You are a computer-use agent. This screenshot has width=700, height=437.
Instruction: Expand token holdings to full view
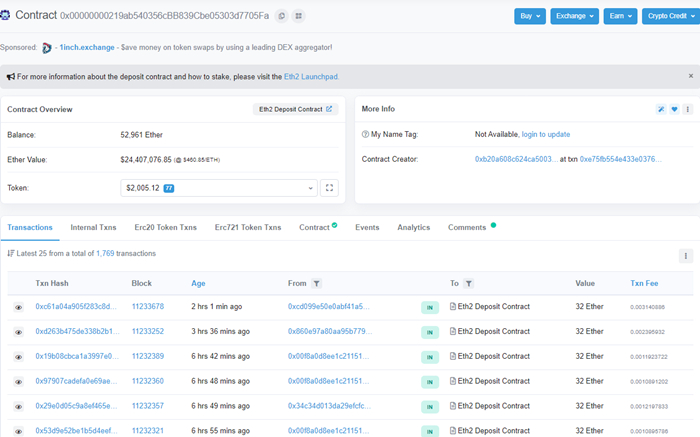tap(330, 187)
